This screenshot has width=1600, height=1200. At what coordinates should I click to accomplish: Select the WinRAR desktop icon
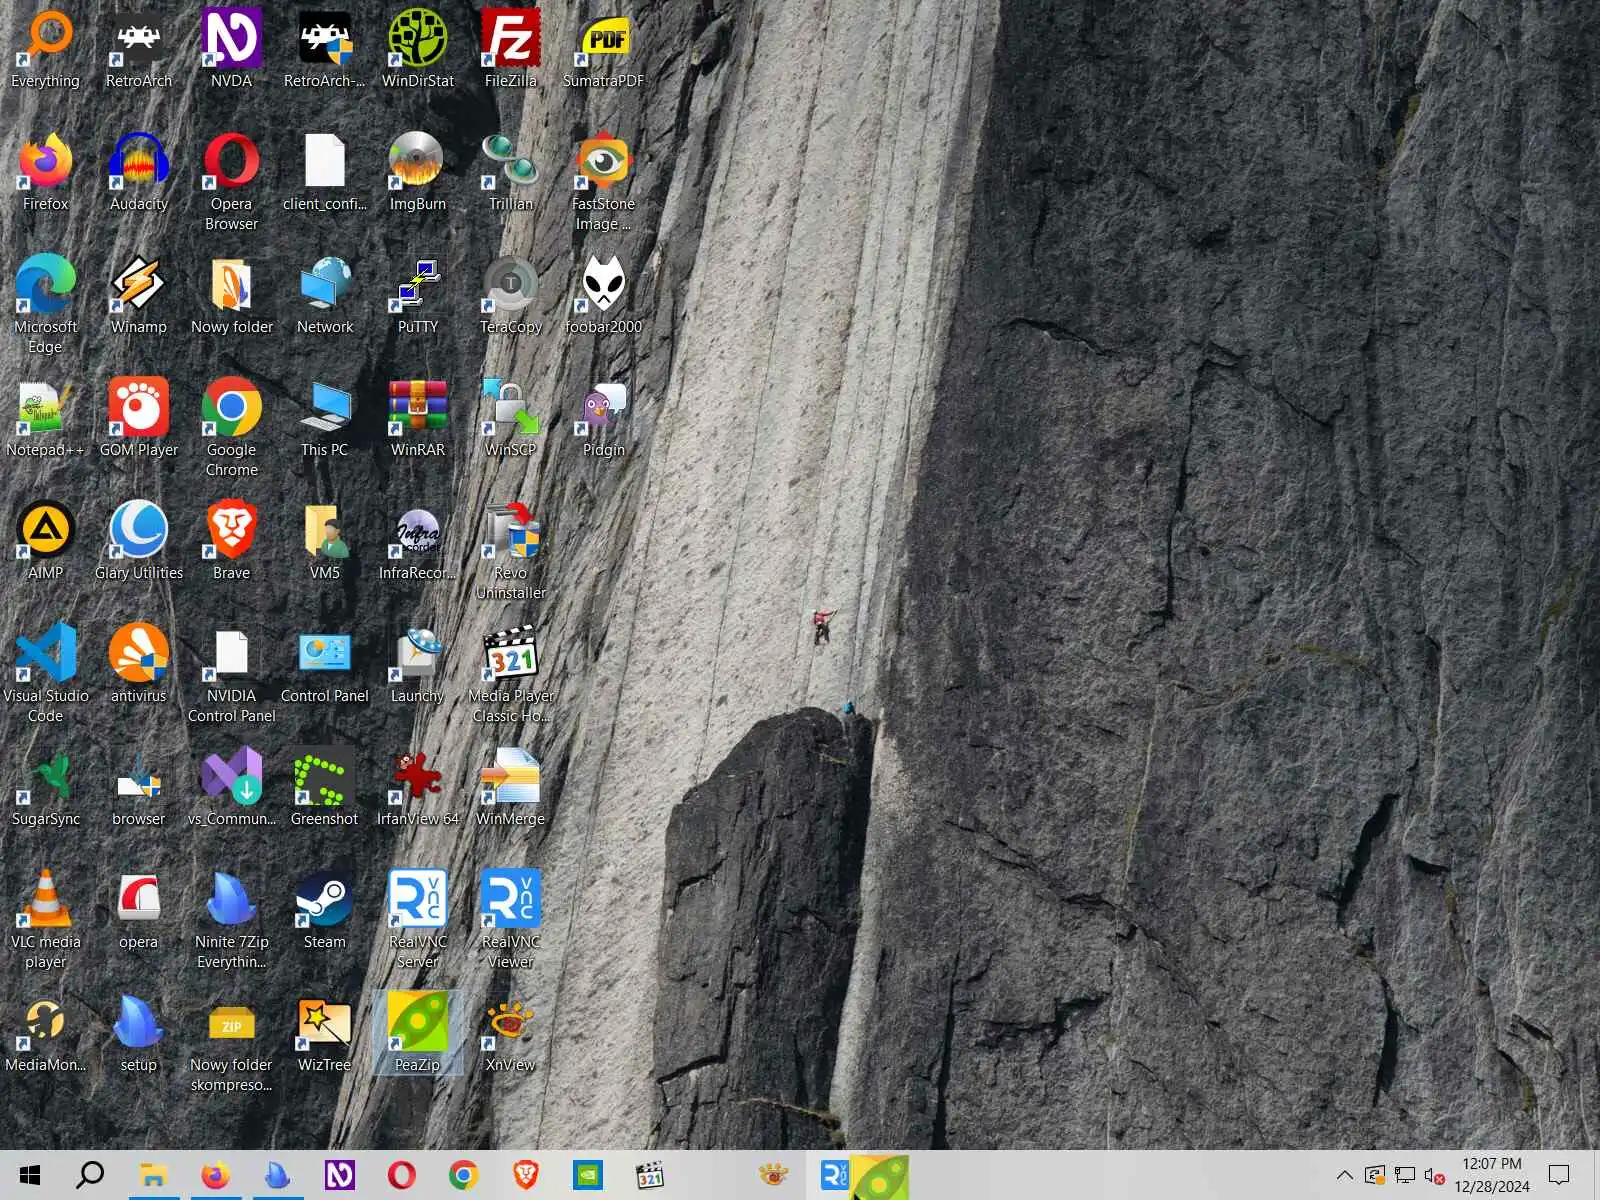[x=418, y=417]
